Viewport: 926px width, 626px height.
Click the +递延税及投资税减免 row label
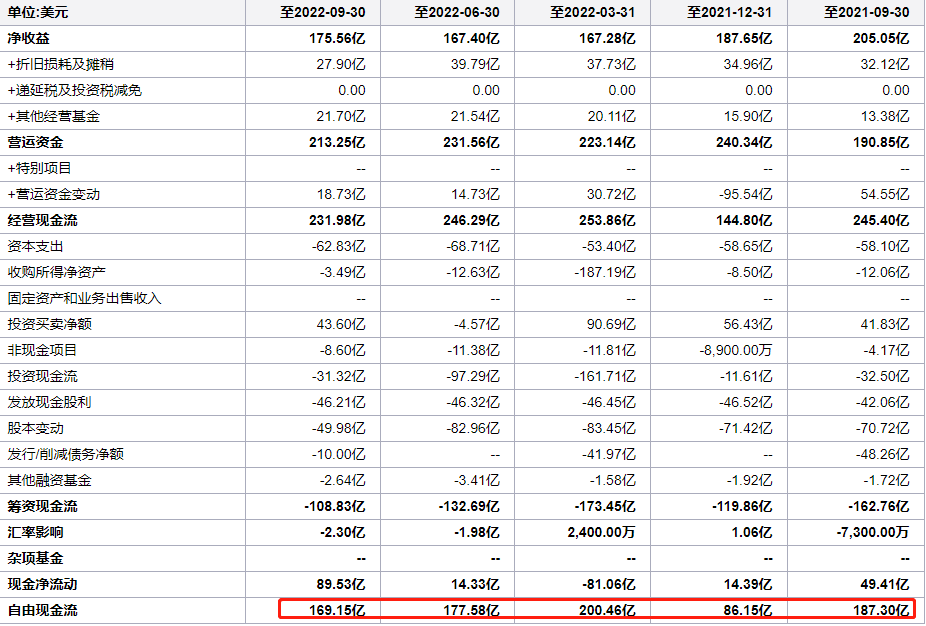click(74, 90)
